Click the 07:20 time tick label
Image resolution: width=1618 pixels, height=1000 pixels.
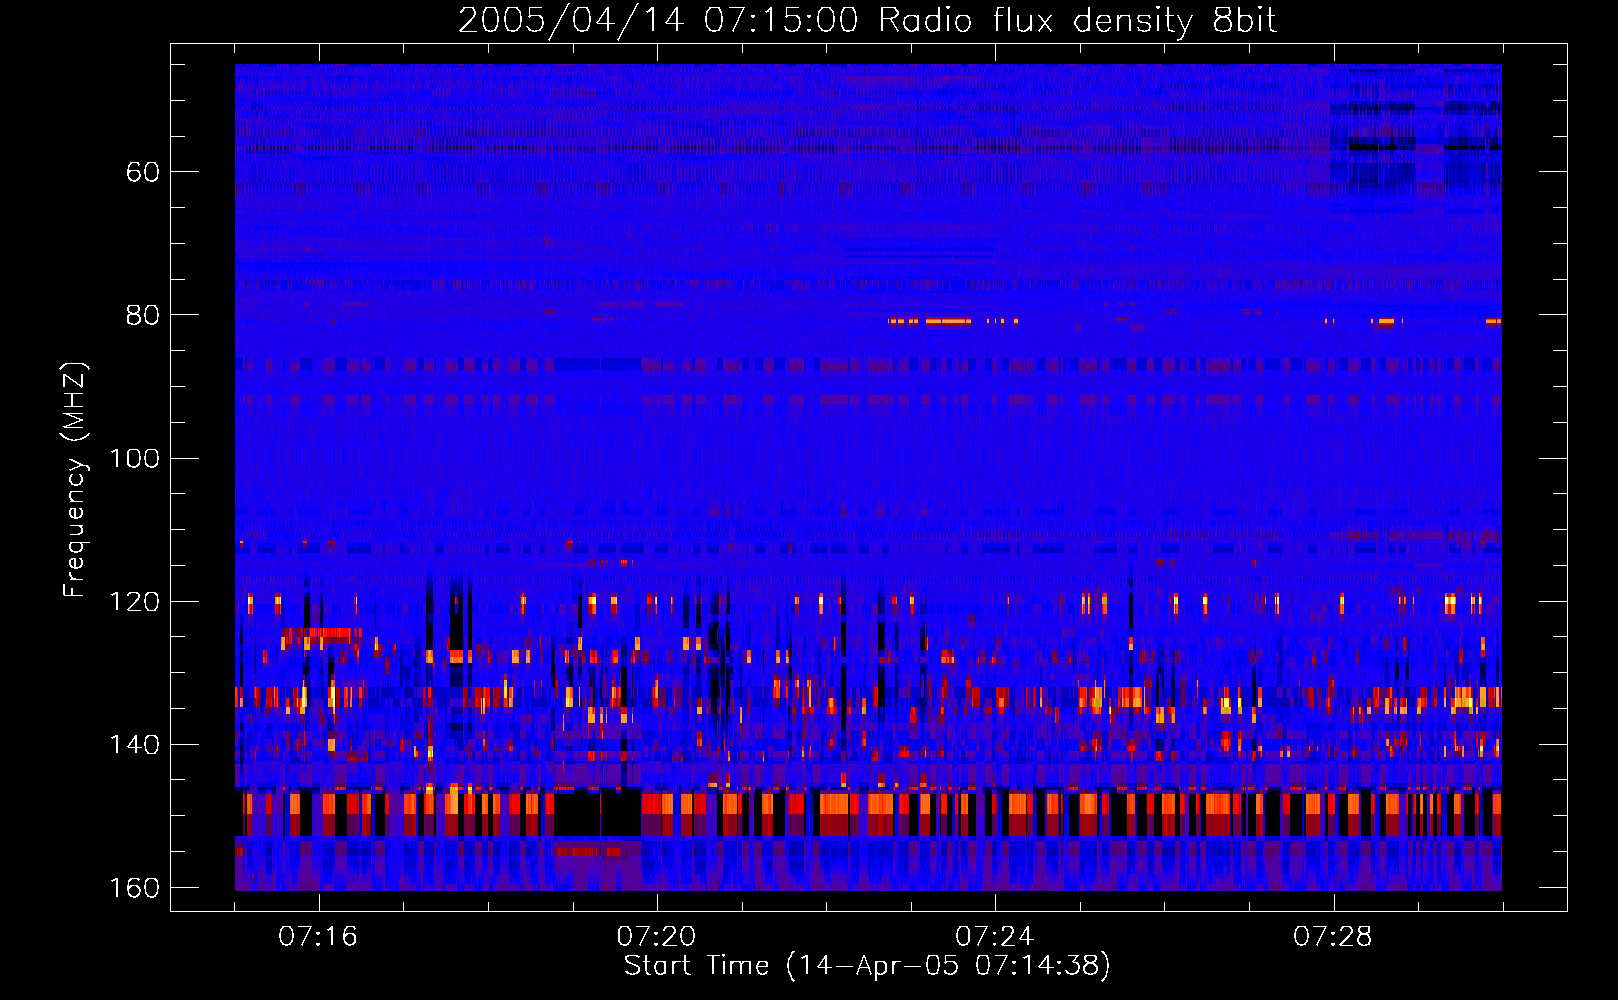(656, 937)
